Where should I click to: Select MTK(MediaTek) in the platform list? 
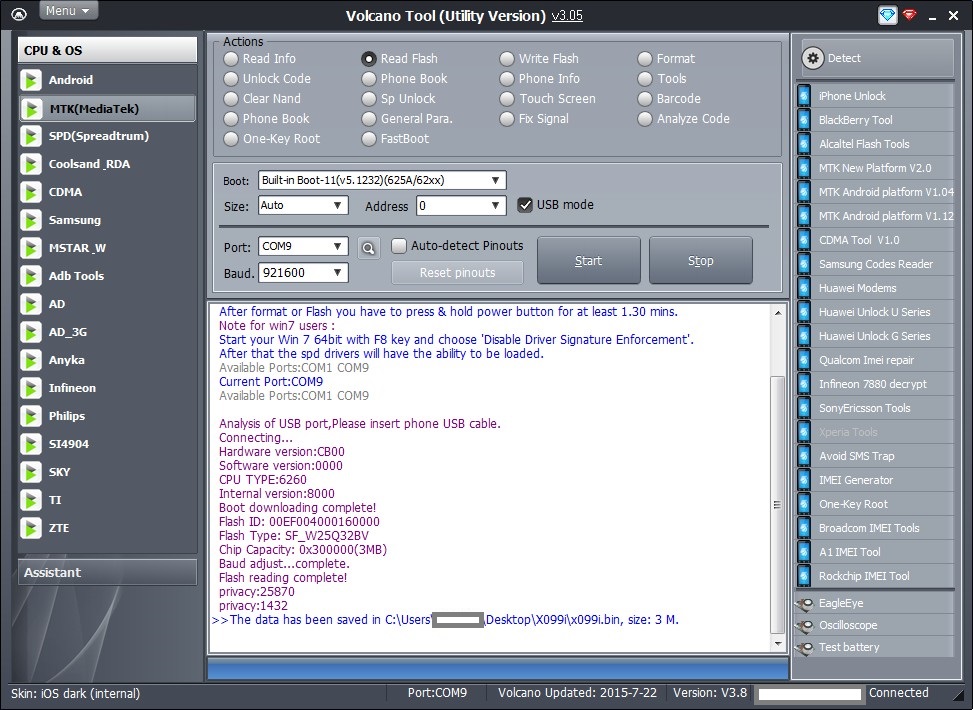coord(107,109)
